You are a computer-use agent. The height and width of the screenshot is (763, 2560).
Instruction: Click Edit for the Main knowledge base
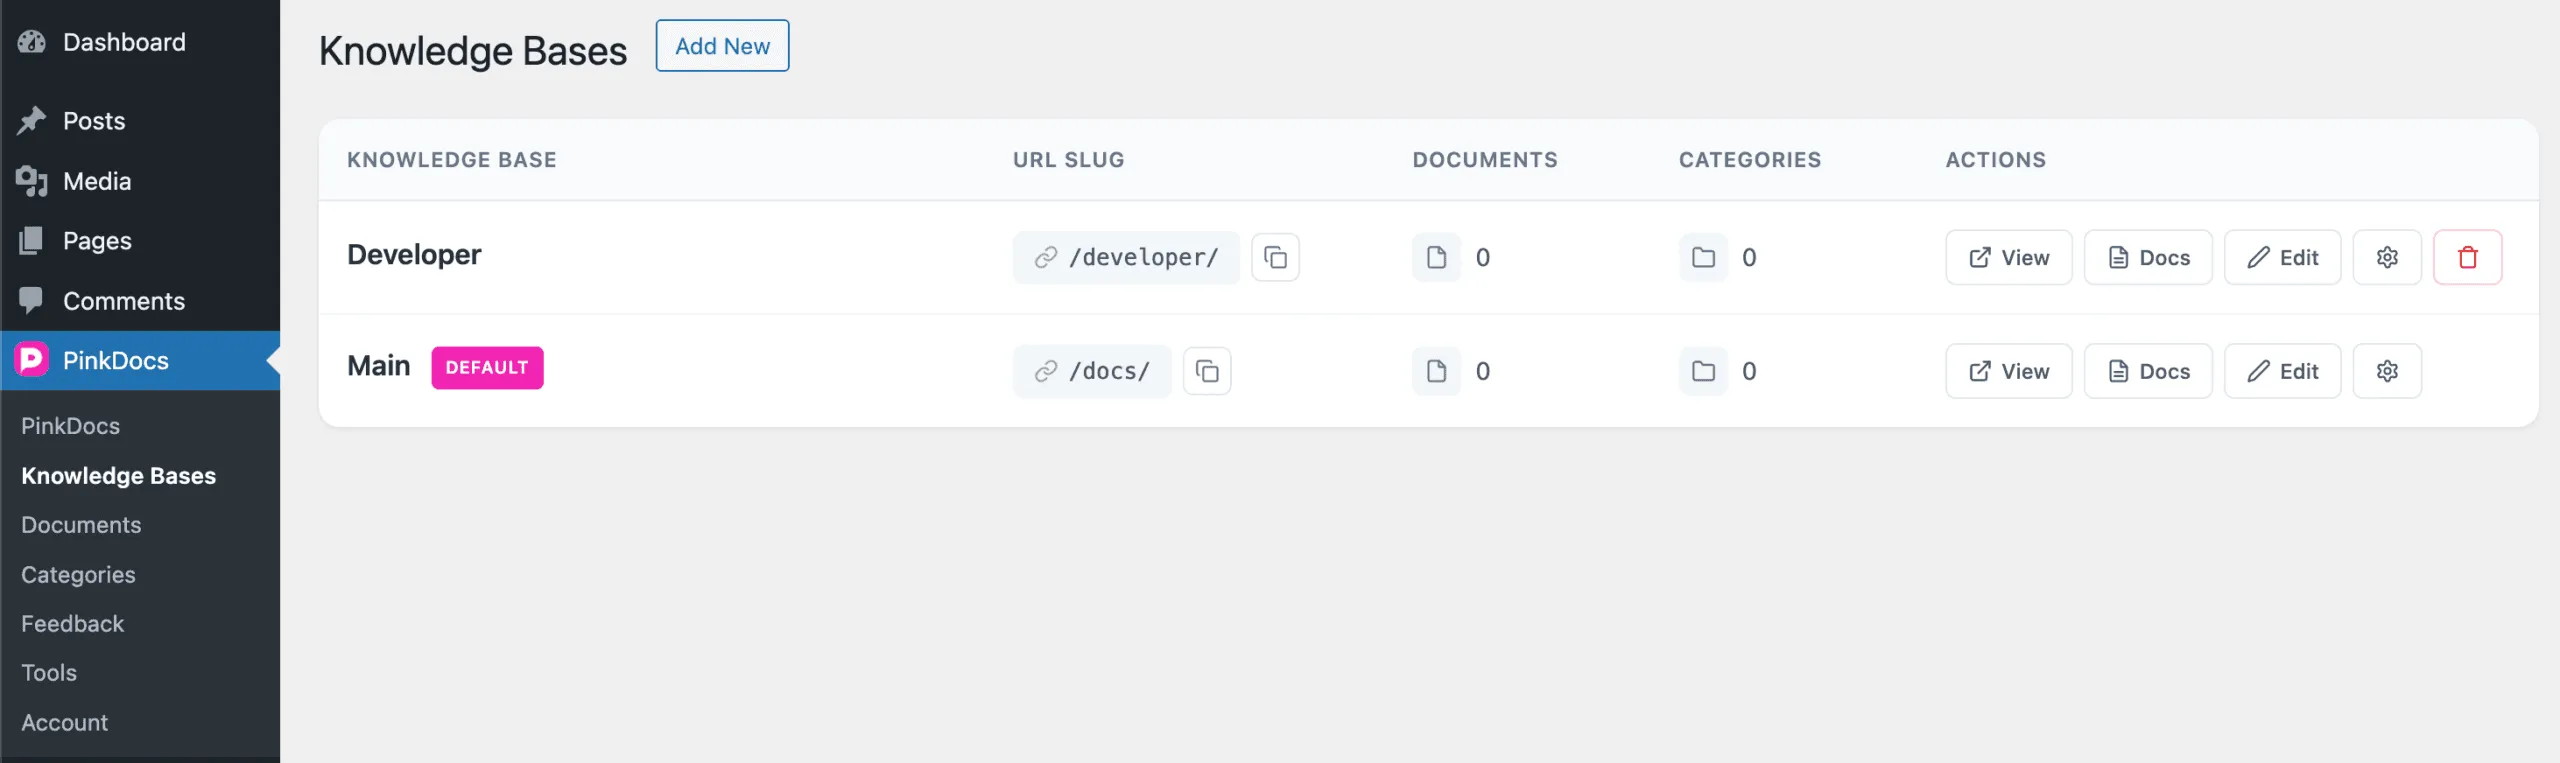click(2283, 370)
